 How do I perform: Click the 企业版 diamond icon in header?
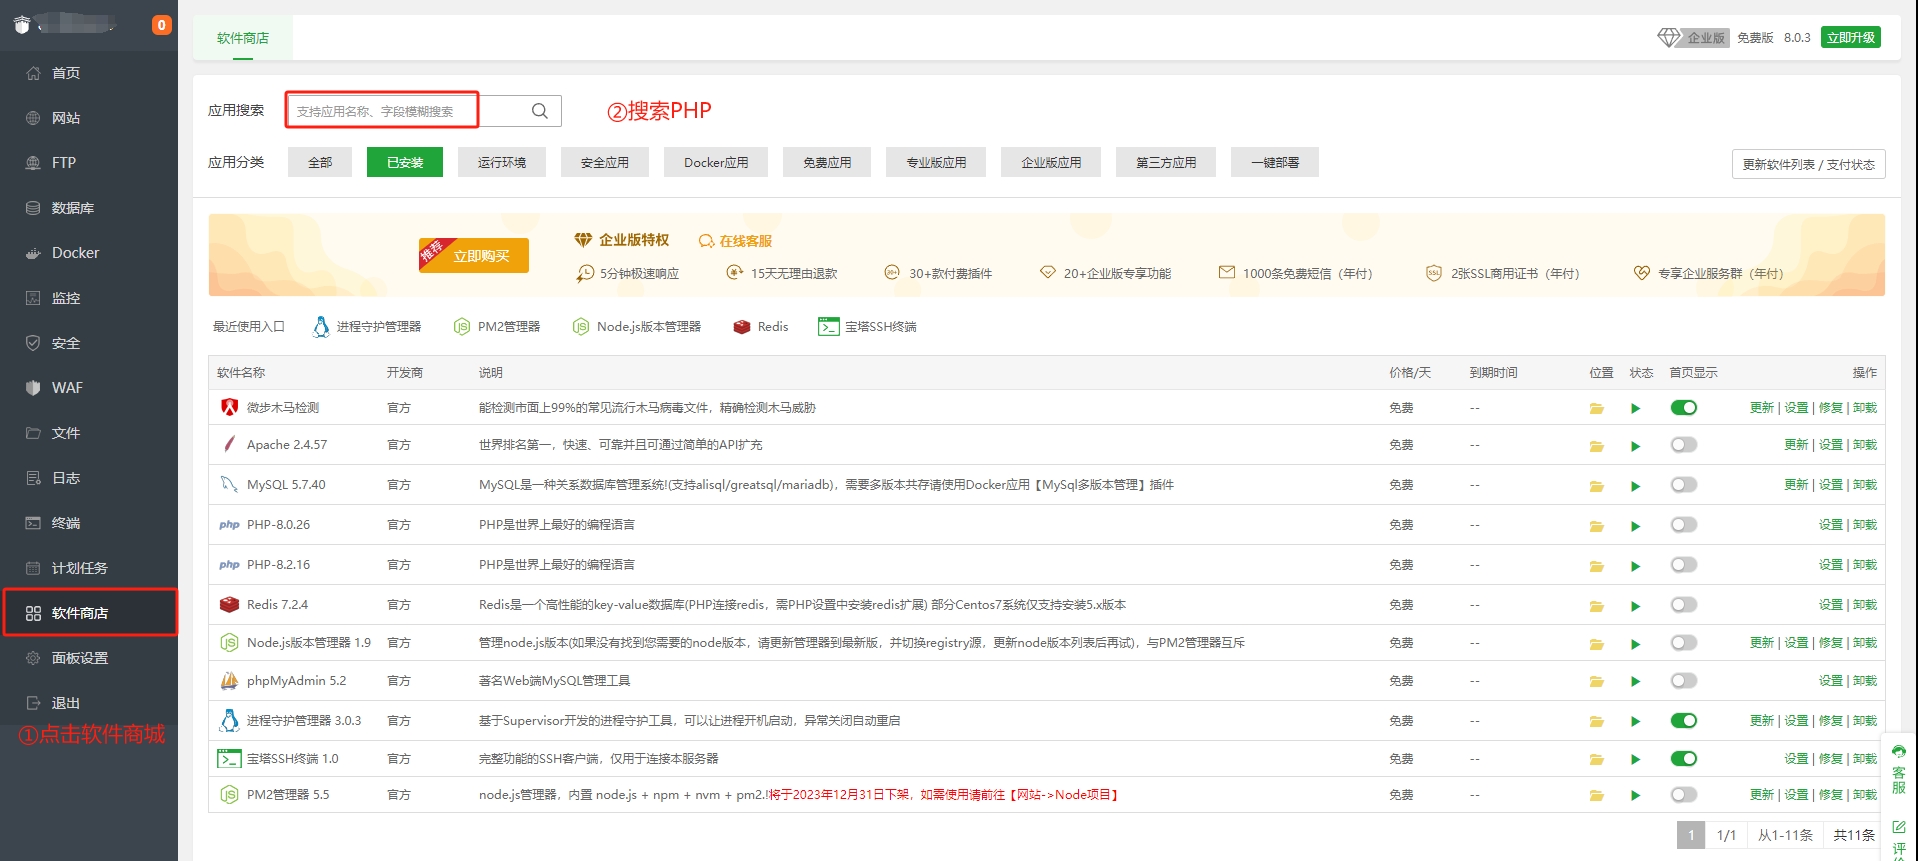(x=1669, y=38)
